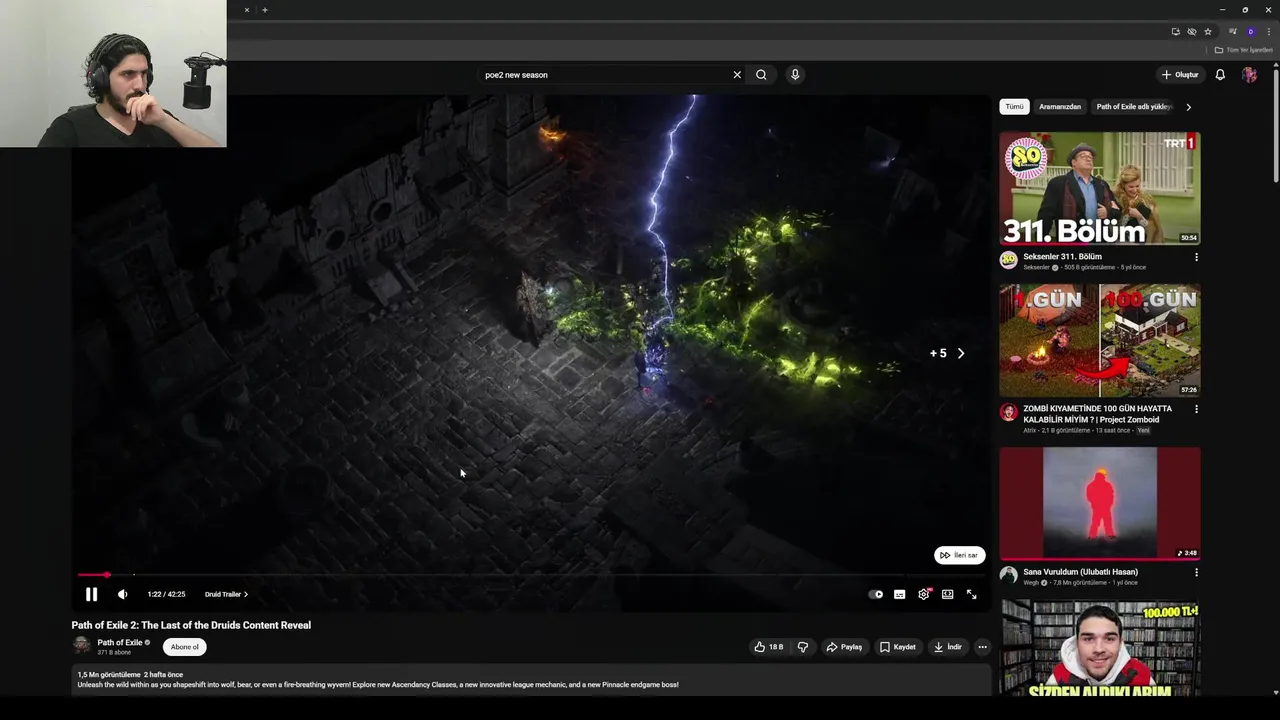1280x720 pixels.
Task: Open more actions menu below video
Action: (x=982, y=647)
